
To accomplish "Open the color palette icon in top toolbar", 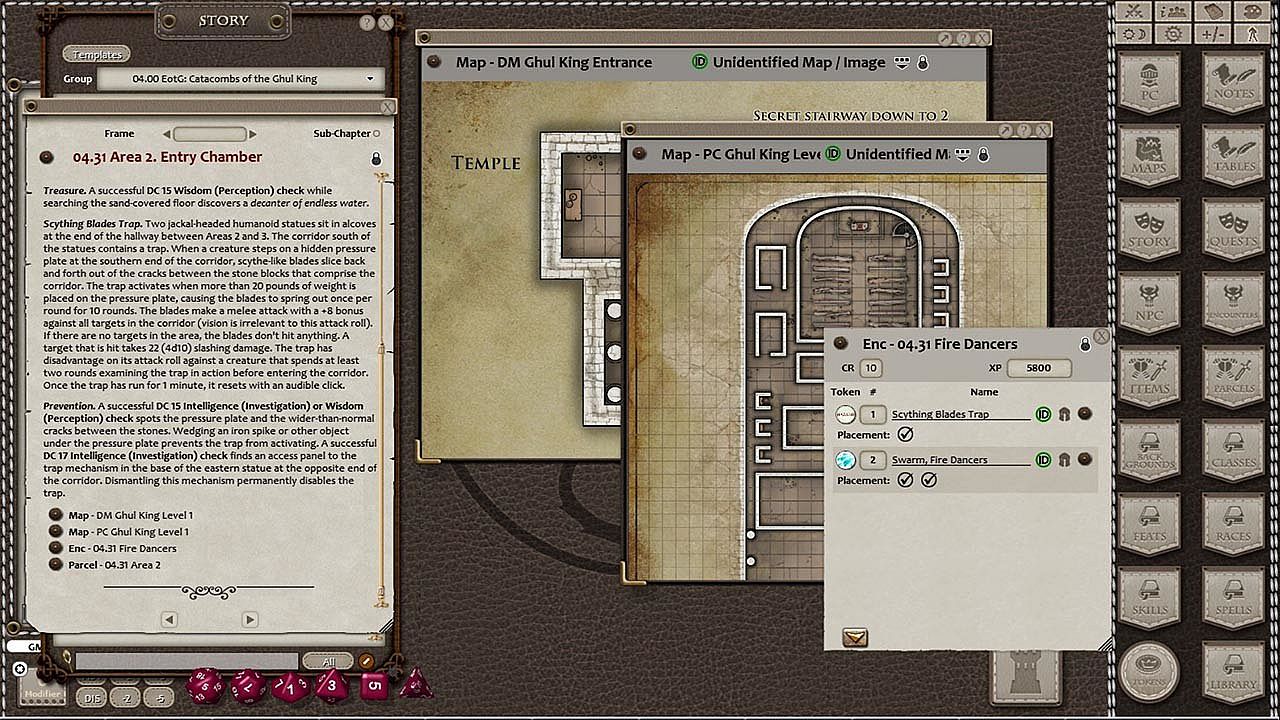I will 1251,11.
